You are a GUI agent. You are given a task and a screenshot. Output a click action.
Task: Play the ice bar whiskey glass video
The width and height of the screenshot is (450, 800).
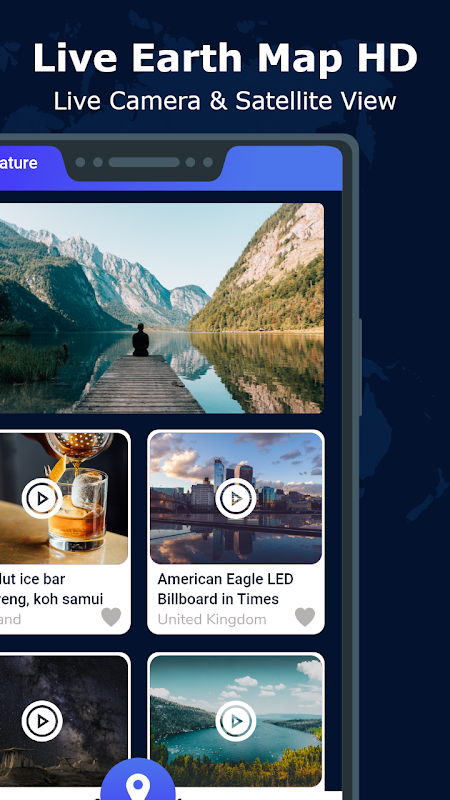click(x=42, y=498)
